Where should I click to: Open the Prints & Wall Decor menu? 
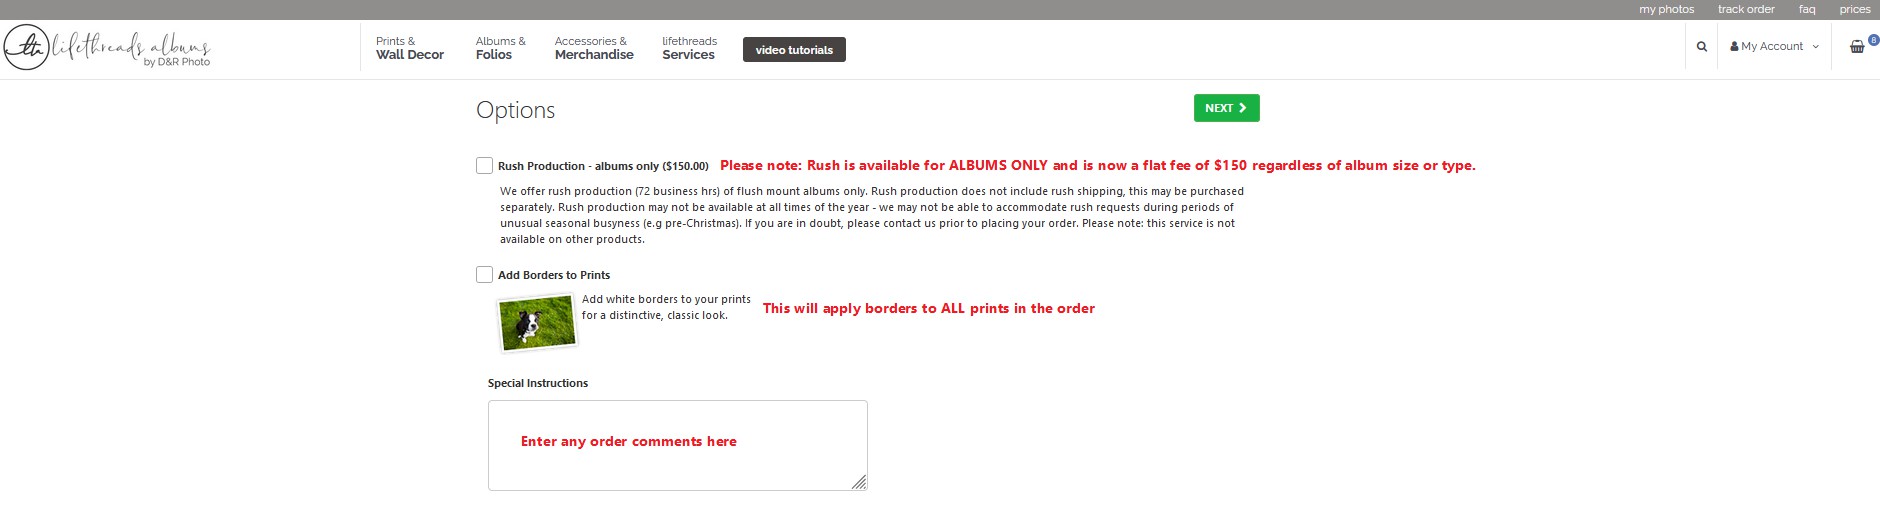409,48
